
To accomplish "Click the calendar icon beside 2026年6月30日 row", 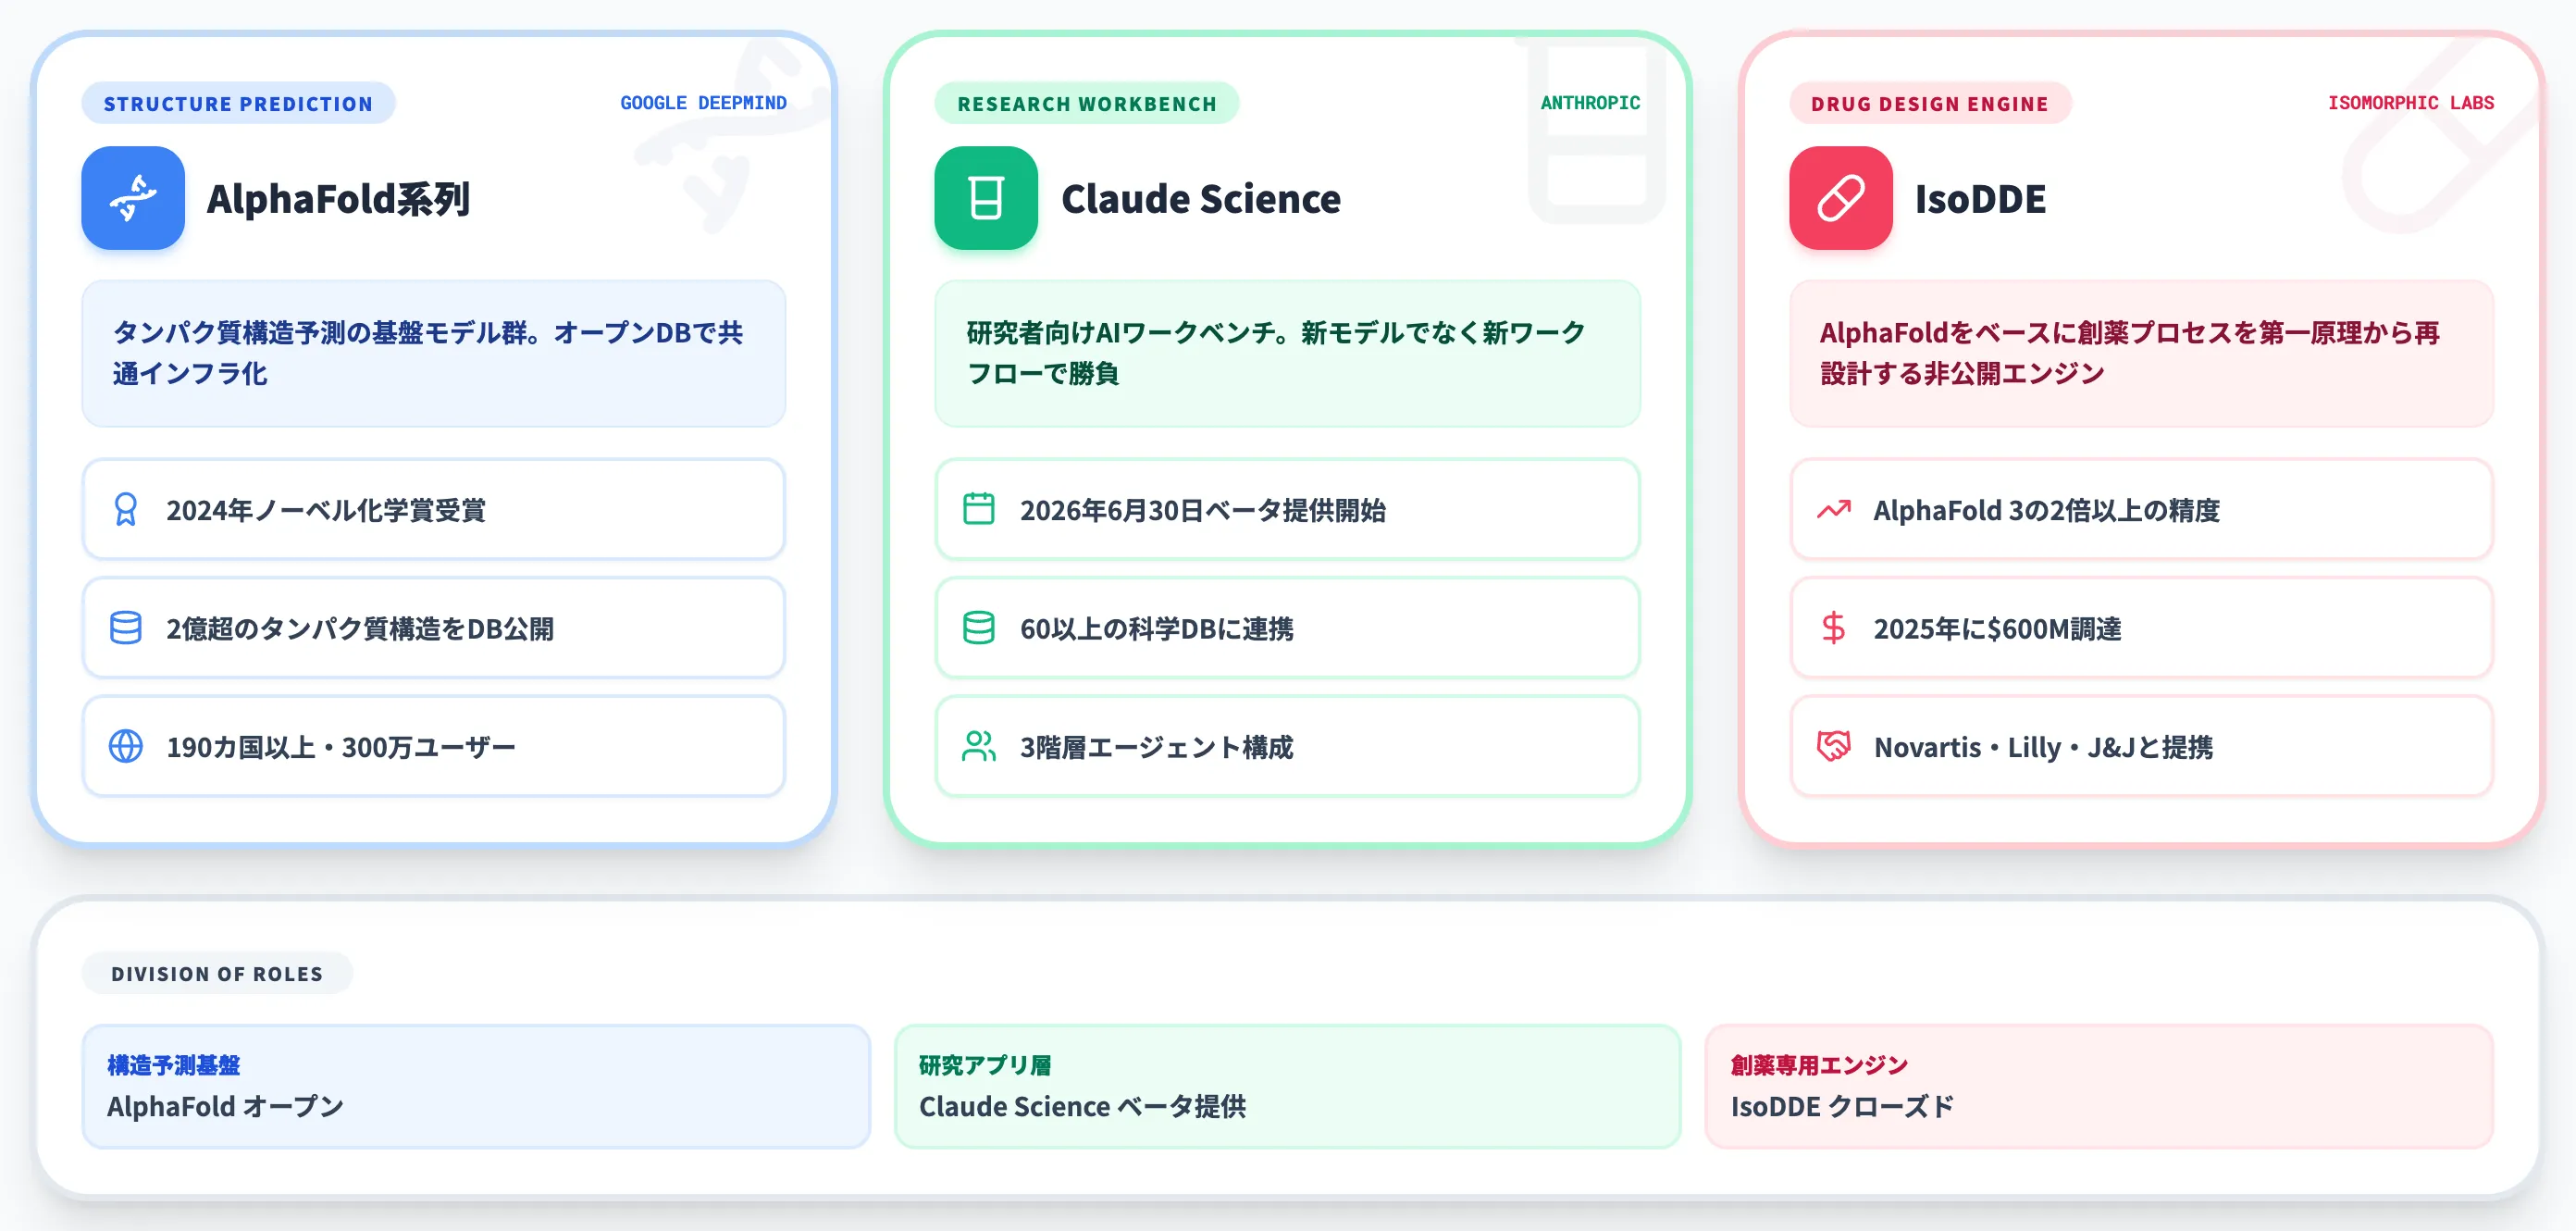I will [979, 509].
